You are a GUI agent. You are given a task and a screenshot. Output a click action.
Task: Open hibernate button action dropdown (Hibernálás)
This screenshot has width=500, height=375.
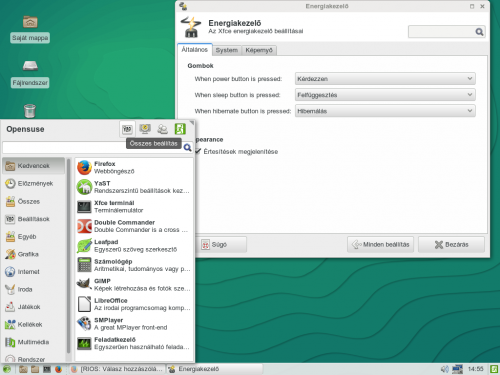tap(385, 111)
